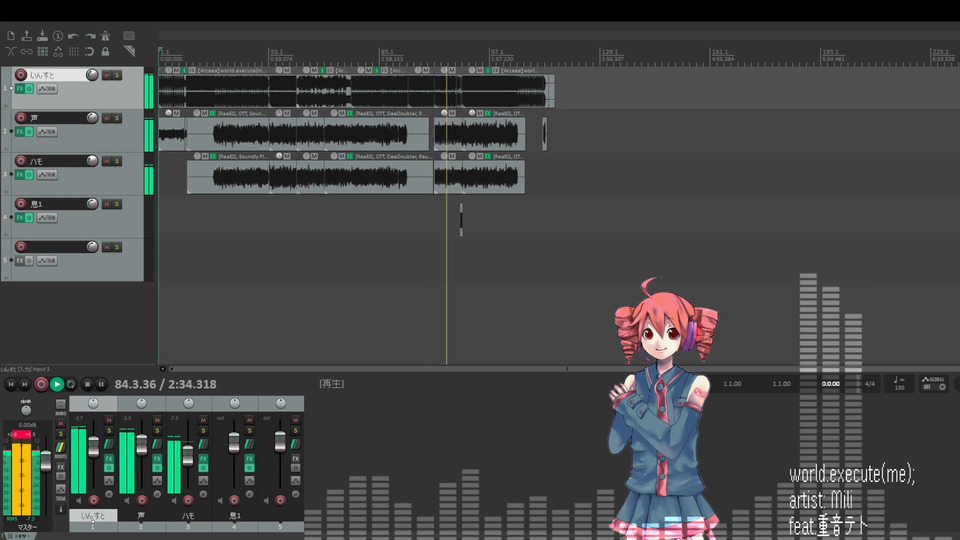960x540 pixels.
Task: Open envelope trim button on 声 track
Action: pos(47,132)
